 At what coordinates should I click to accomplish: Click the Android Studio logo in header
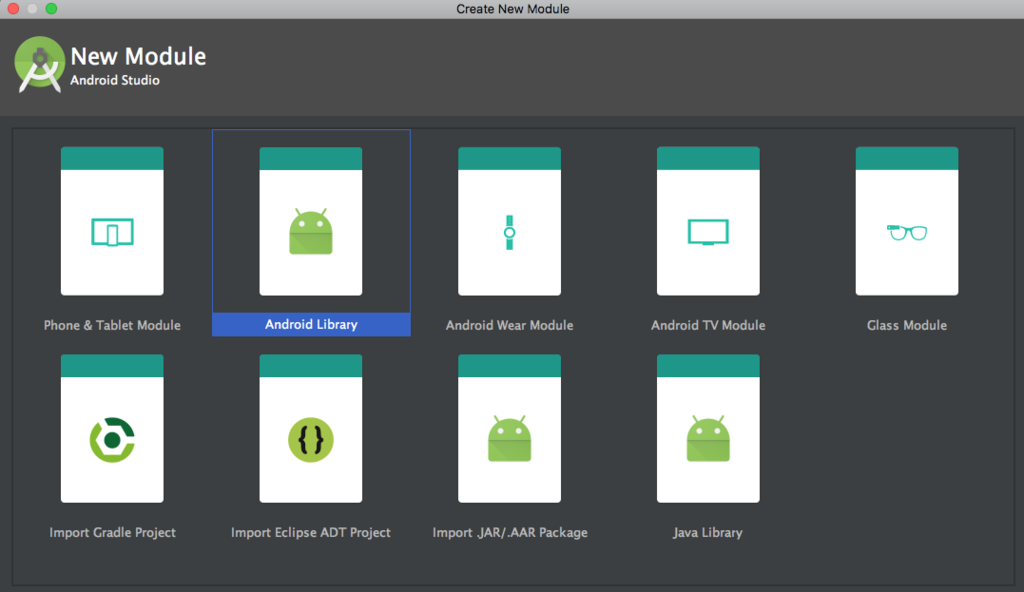[x=39, y=64]
